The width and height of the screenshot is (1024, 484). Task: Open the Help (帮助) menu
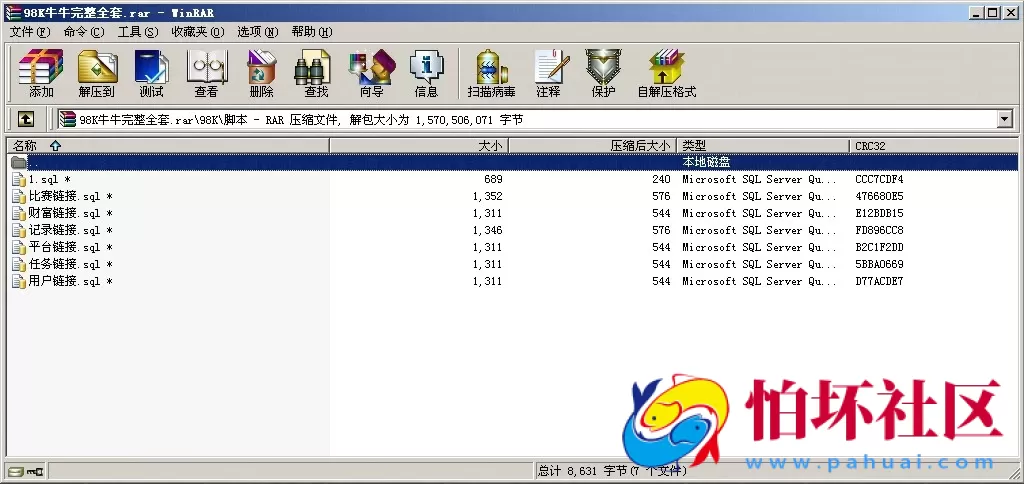coord(312,32)
